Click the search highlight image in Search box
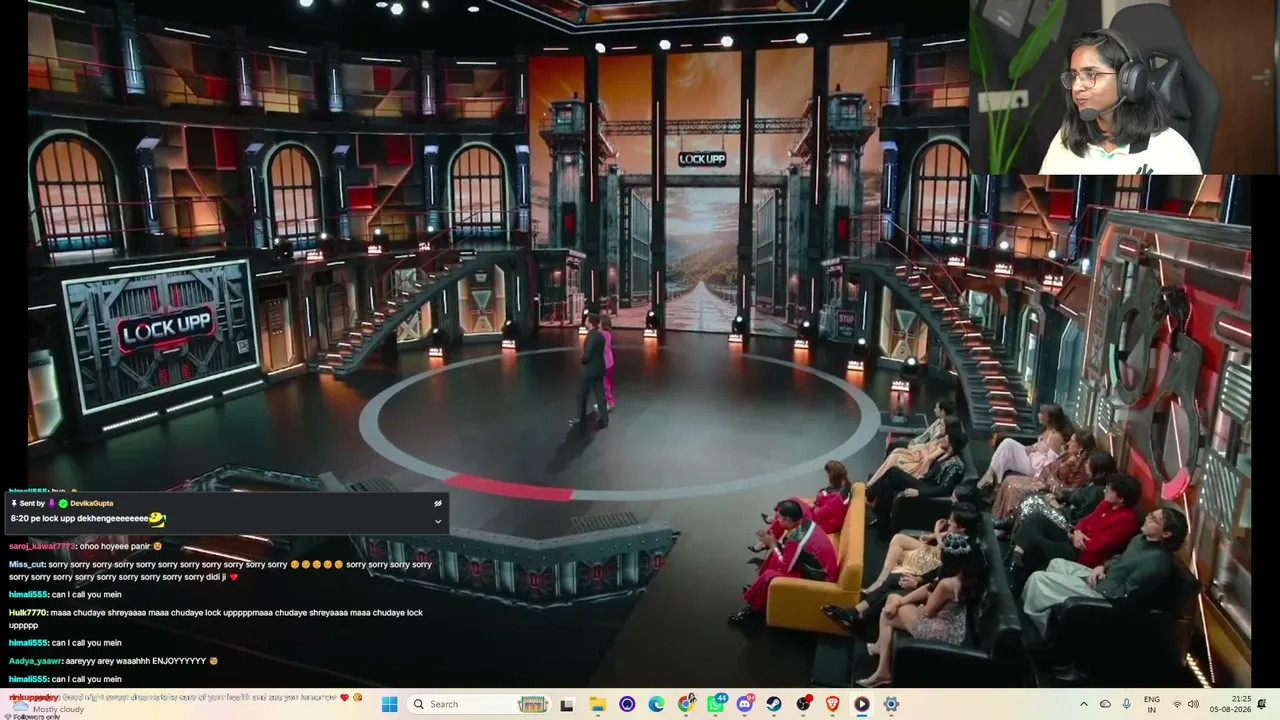The image size is (1280, 720). [535, 704]
